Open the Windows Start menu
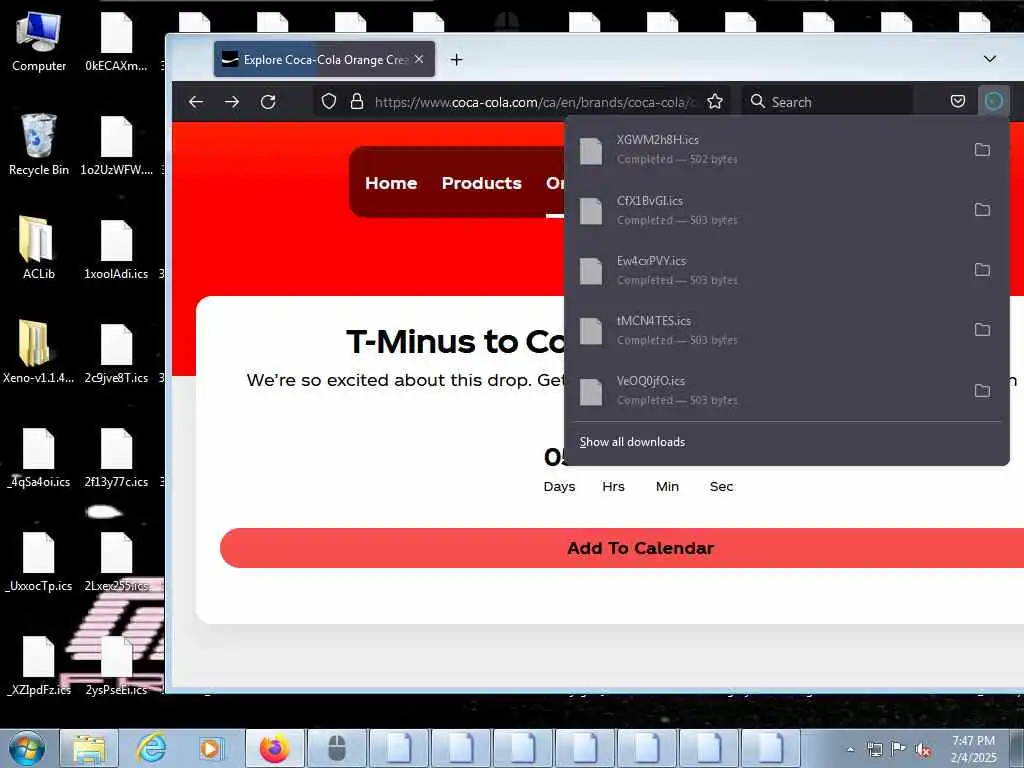The image size is (1024, 768). tap(27, 748)
